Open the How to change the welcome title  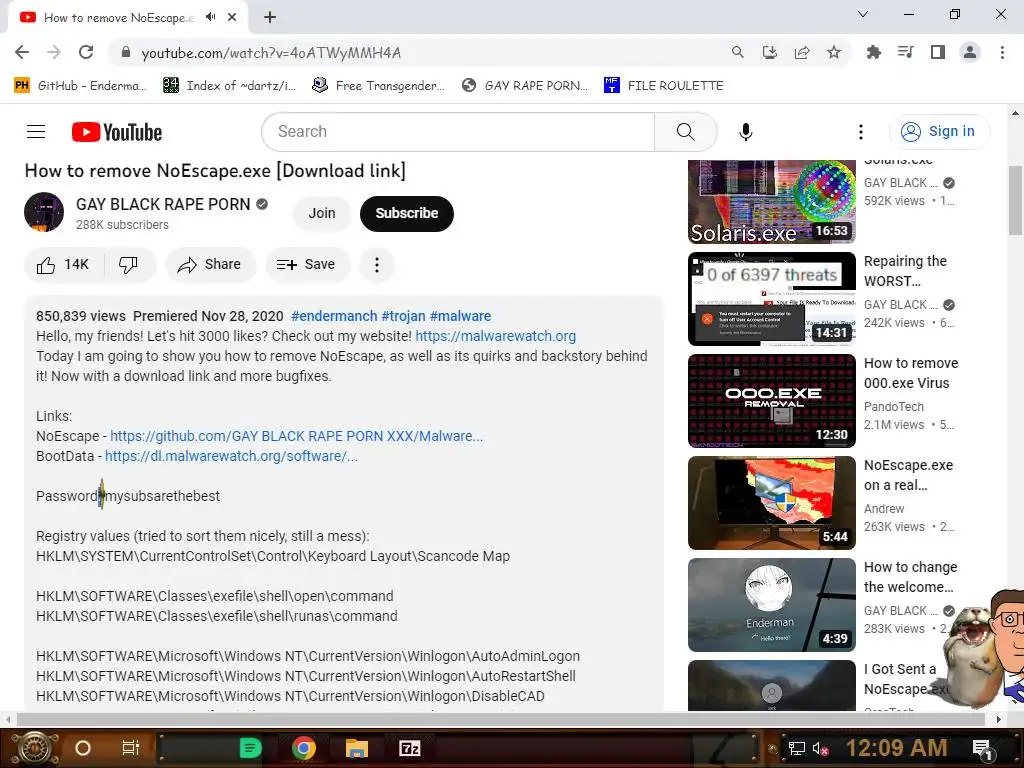(x=910, y=577)
